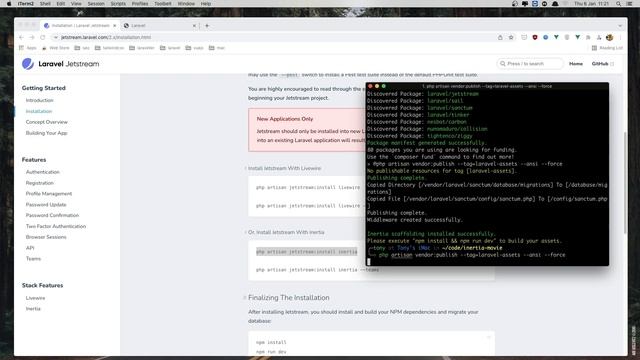640x360 pixels.
Task: Click the Home link in header
Action: point(576,64)
